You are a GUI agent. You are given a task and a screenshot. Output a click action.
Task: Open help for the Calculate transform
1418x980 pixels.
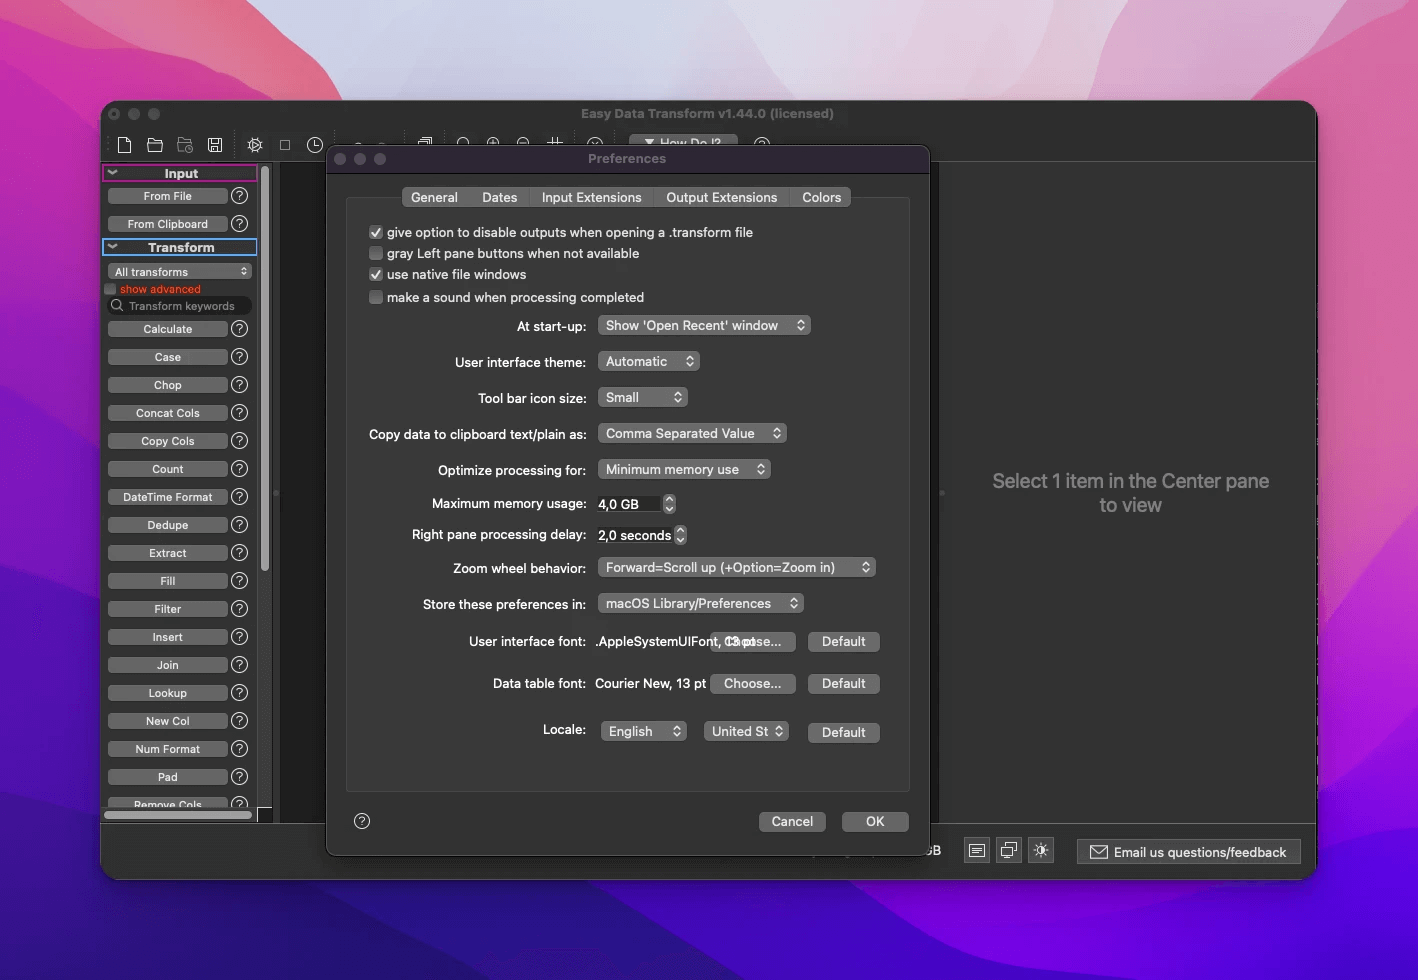click(x=240, y=329)
